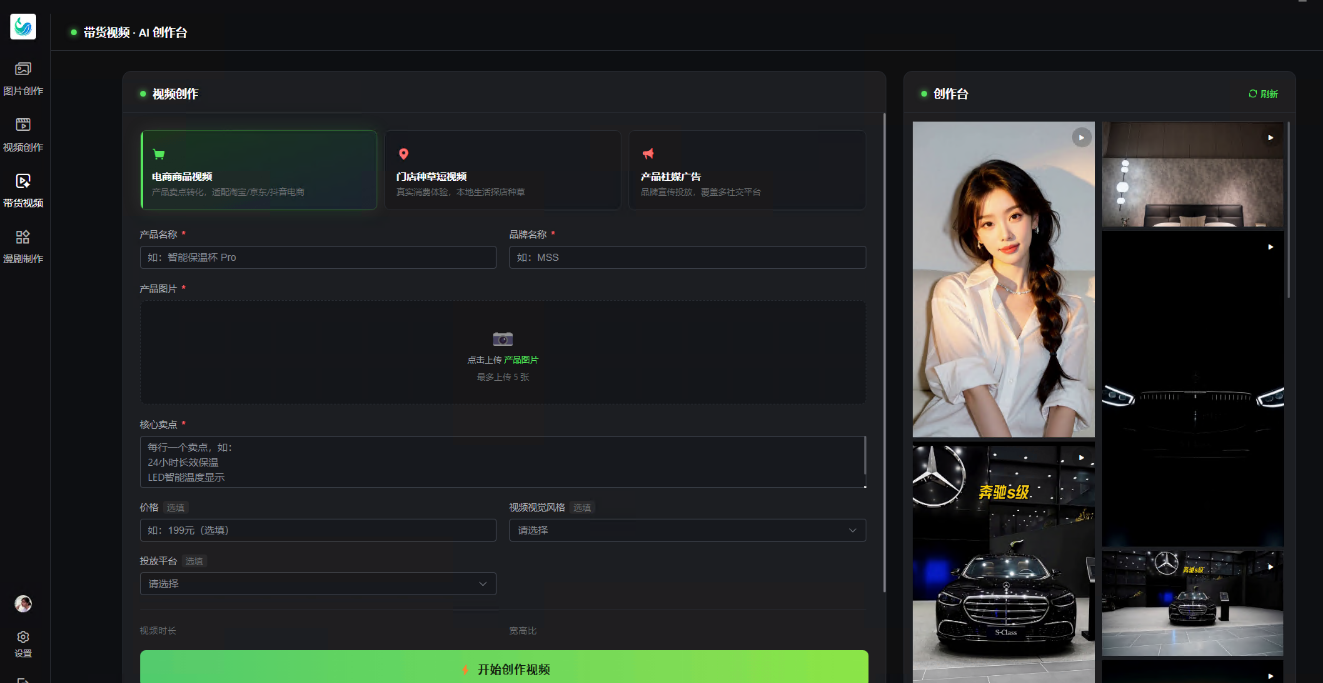Click the app logo at top-left
1323x683 pixels.
click(23, 27)
